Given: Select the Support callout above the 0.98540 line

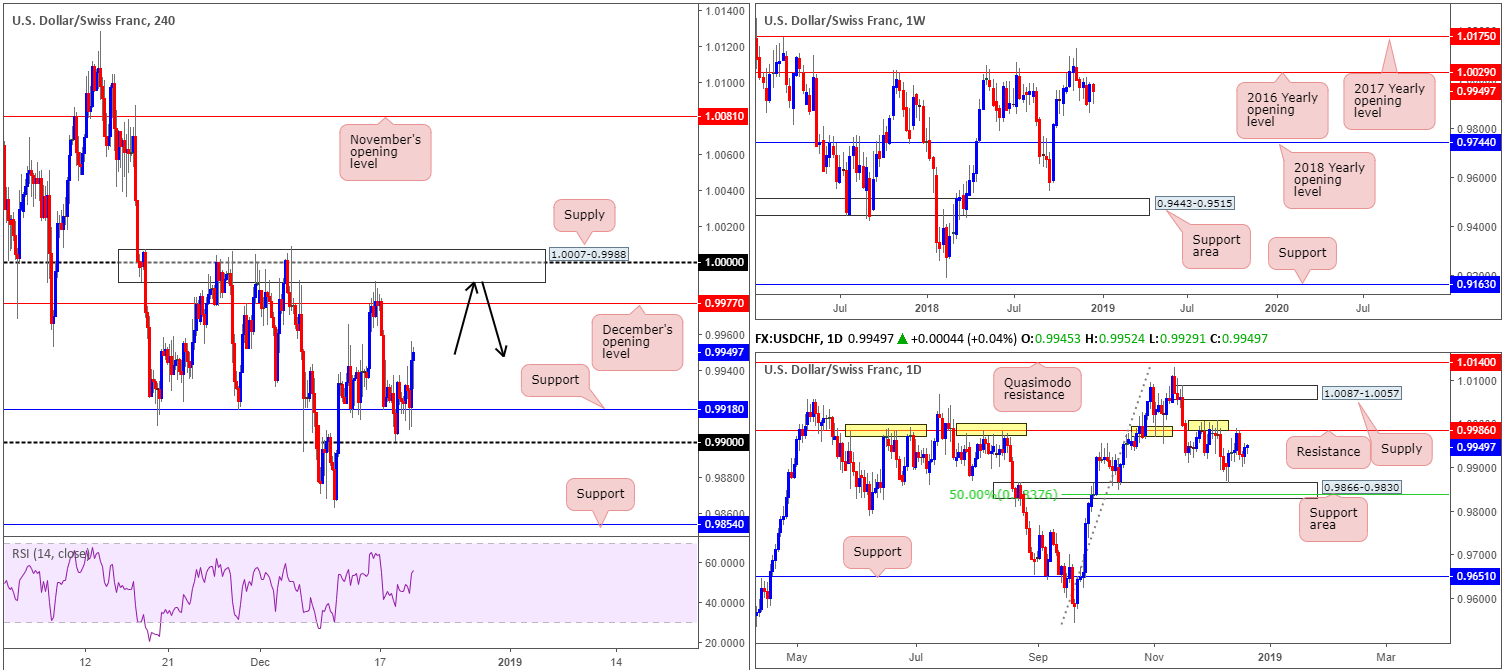Looking at the screenshot, I should [600, 493].
